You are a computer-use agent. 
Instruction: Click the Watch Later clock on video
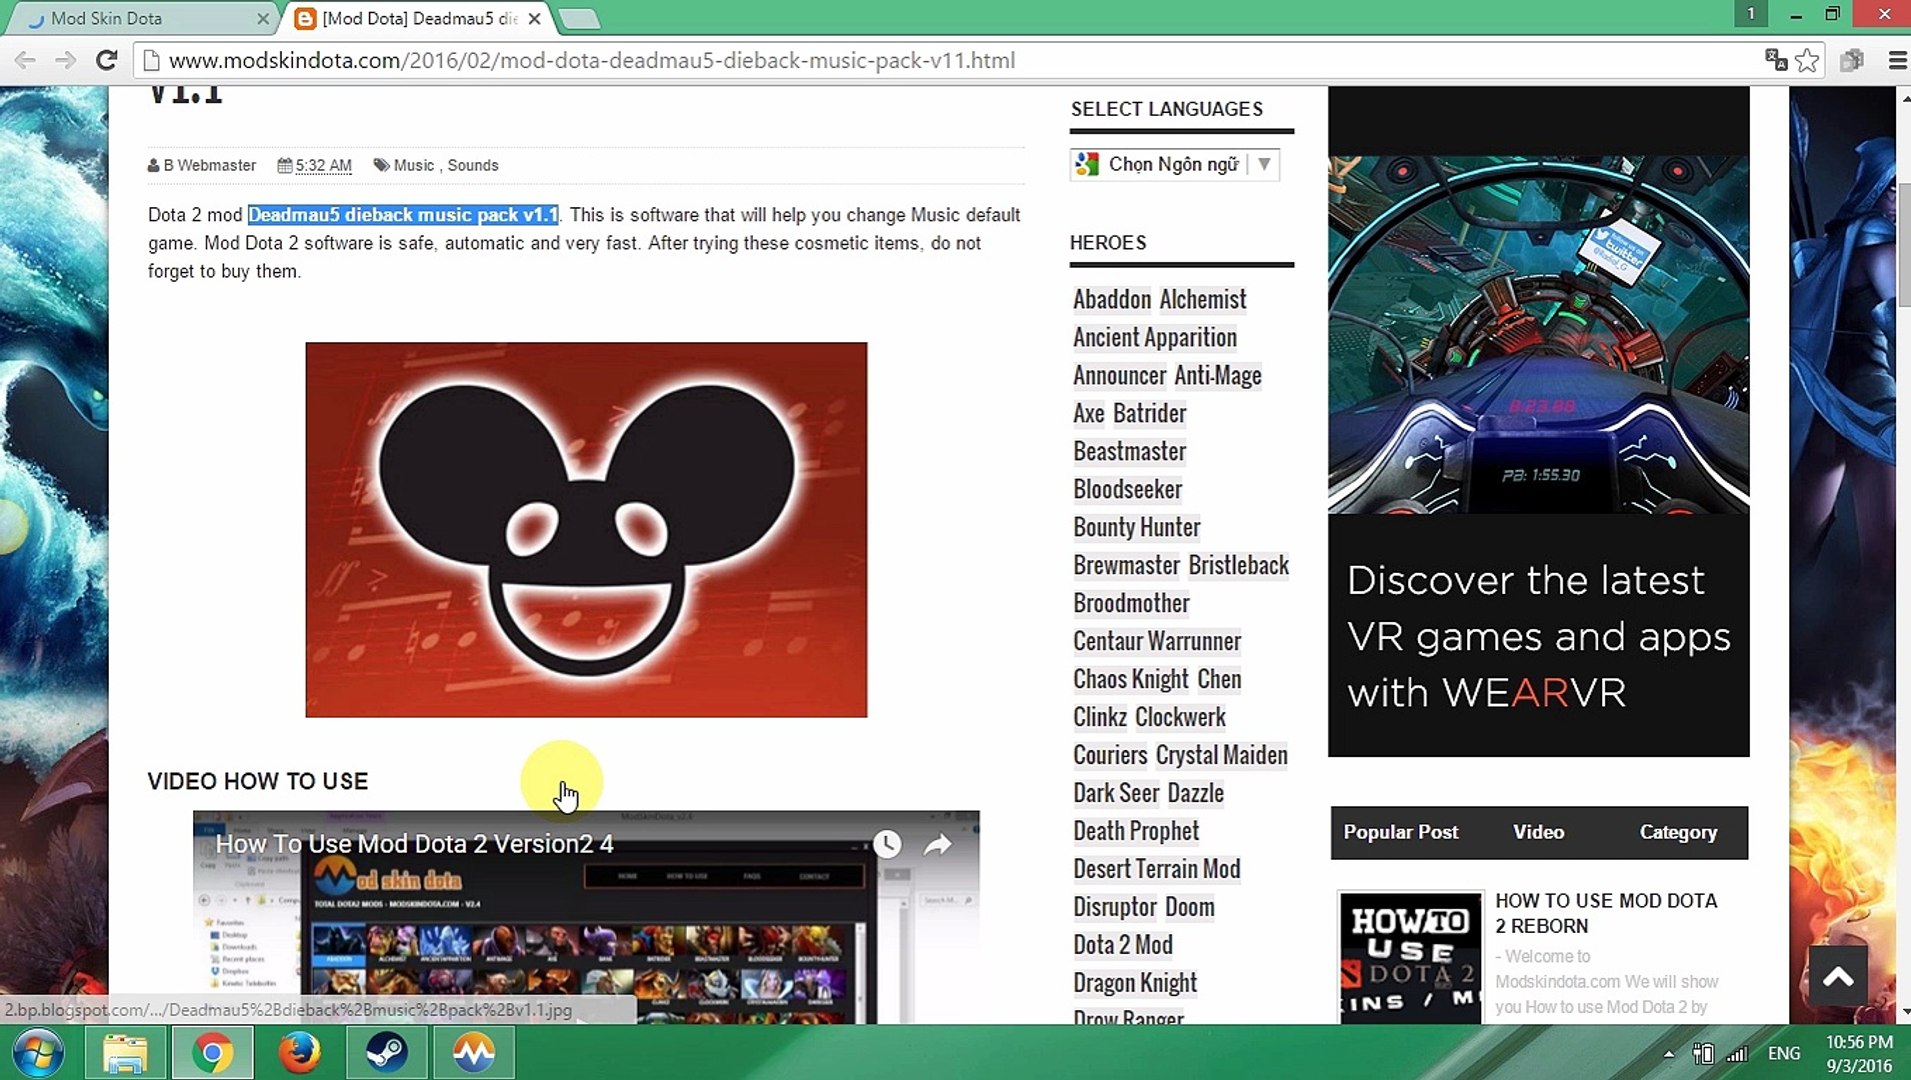887,844
